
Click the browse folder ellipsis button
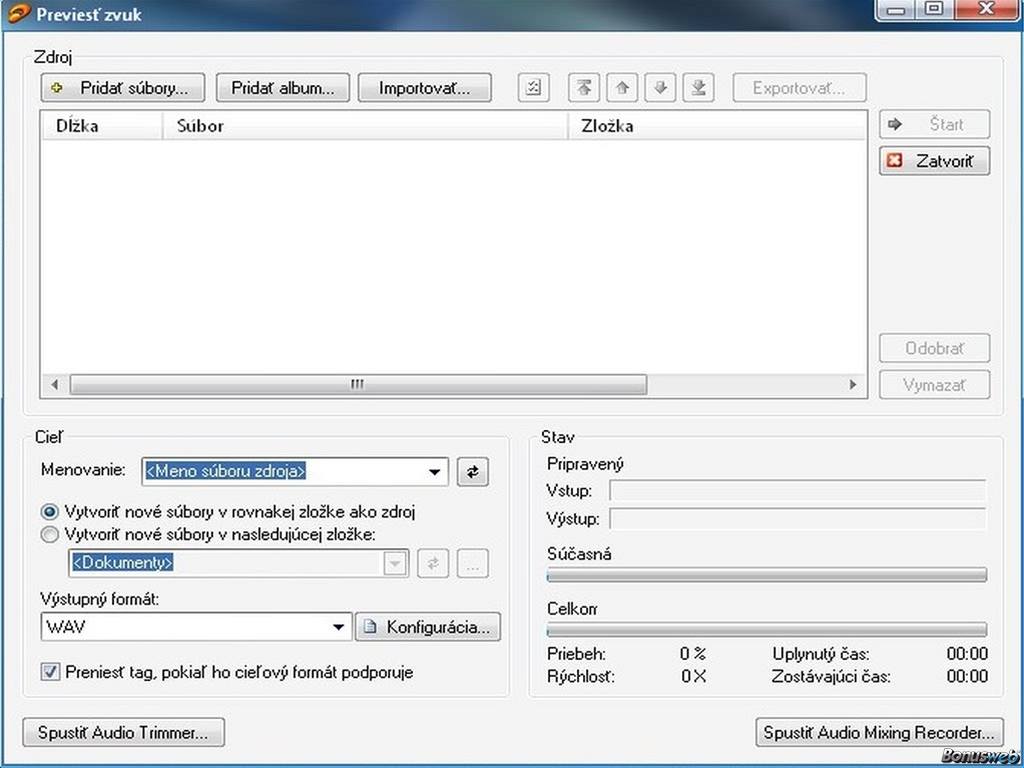pyautogui.click(x=473, y=563)
